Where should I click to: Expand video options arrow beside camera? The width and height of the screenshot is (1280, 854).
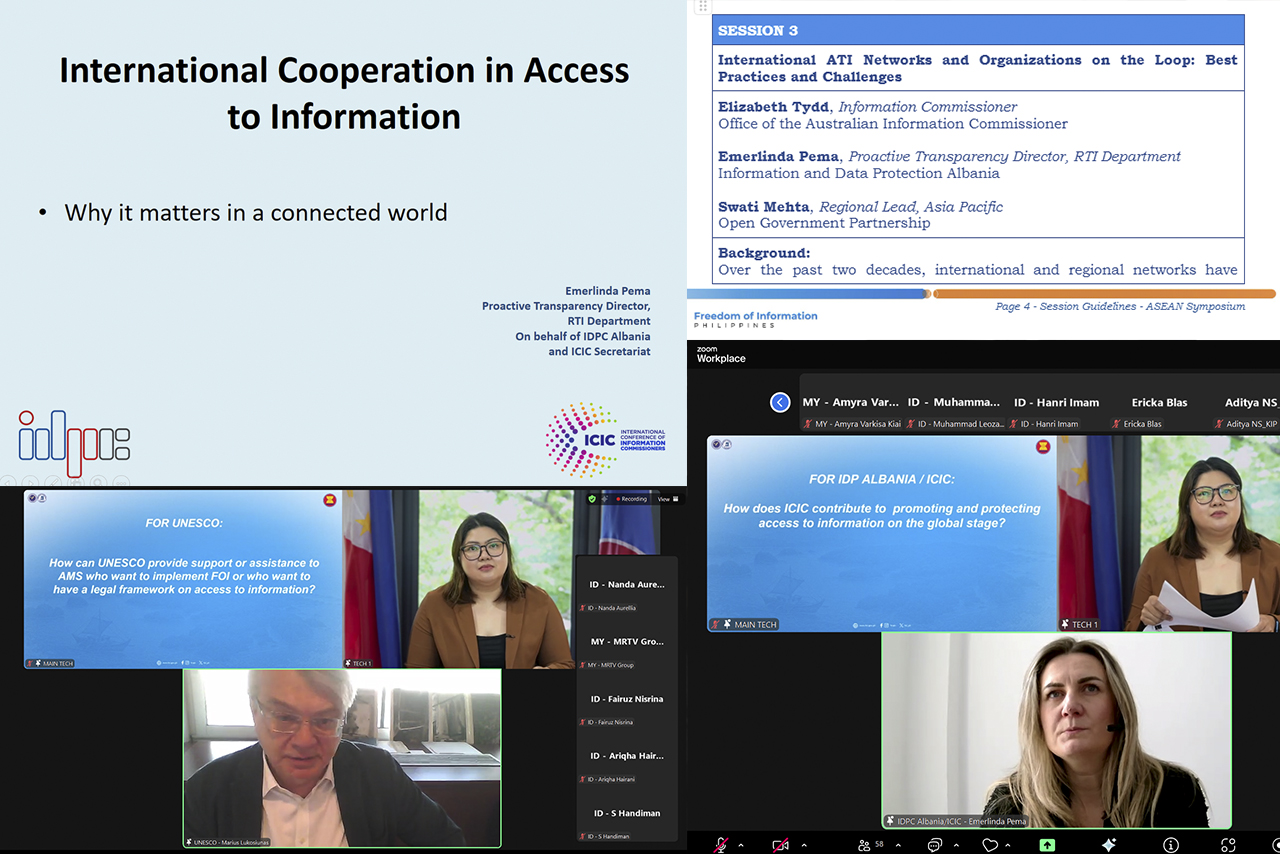point(804,845)
